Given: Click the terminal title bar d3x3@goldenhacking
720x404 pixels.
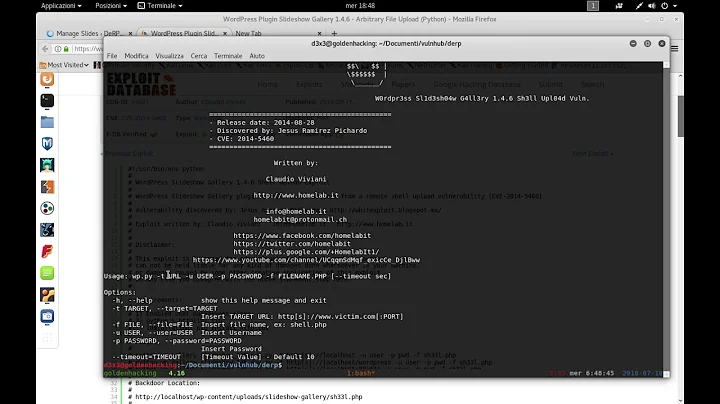Looking at the screenshot, I should point(386,44).
